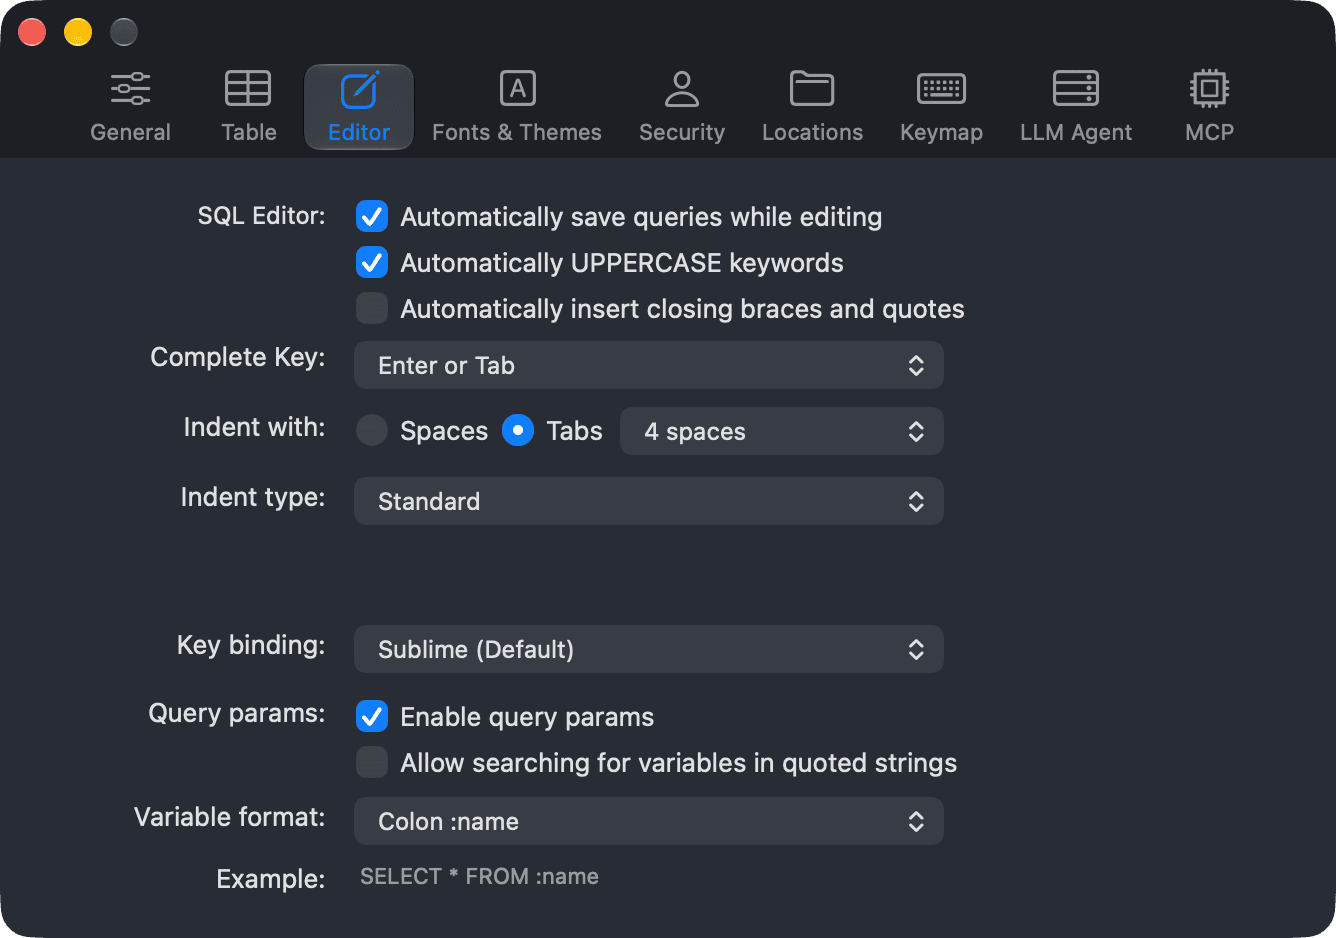
Task: Minimize the preferences window
Action: coord(78,32)
